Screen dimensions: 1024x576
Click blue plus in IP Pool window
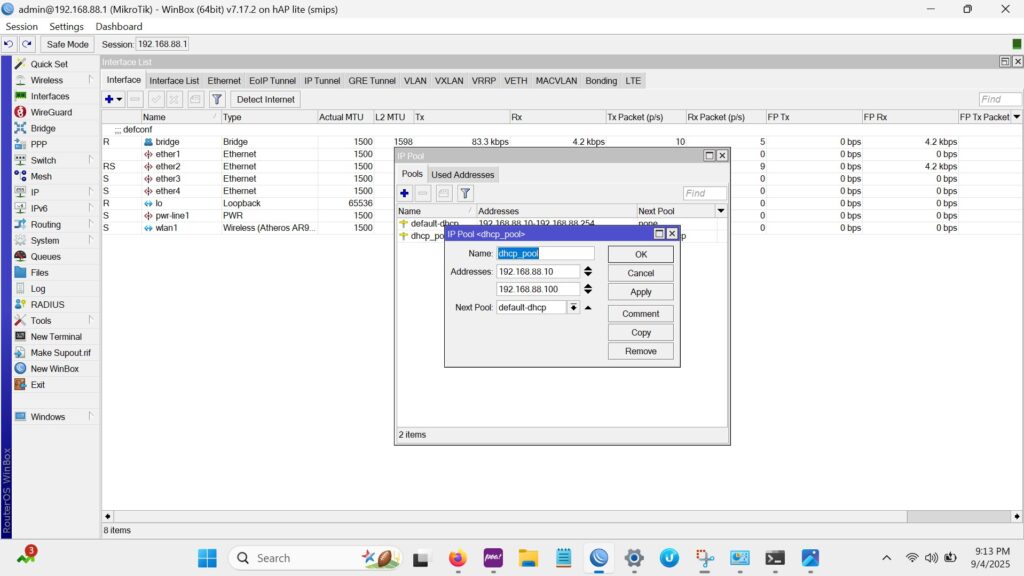[404, 193]
